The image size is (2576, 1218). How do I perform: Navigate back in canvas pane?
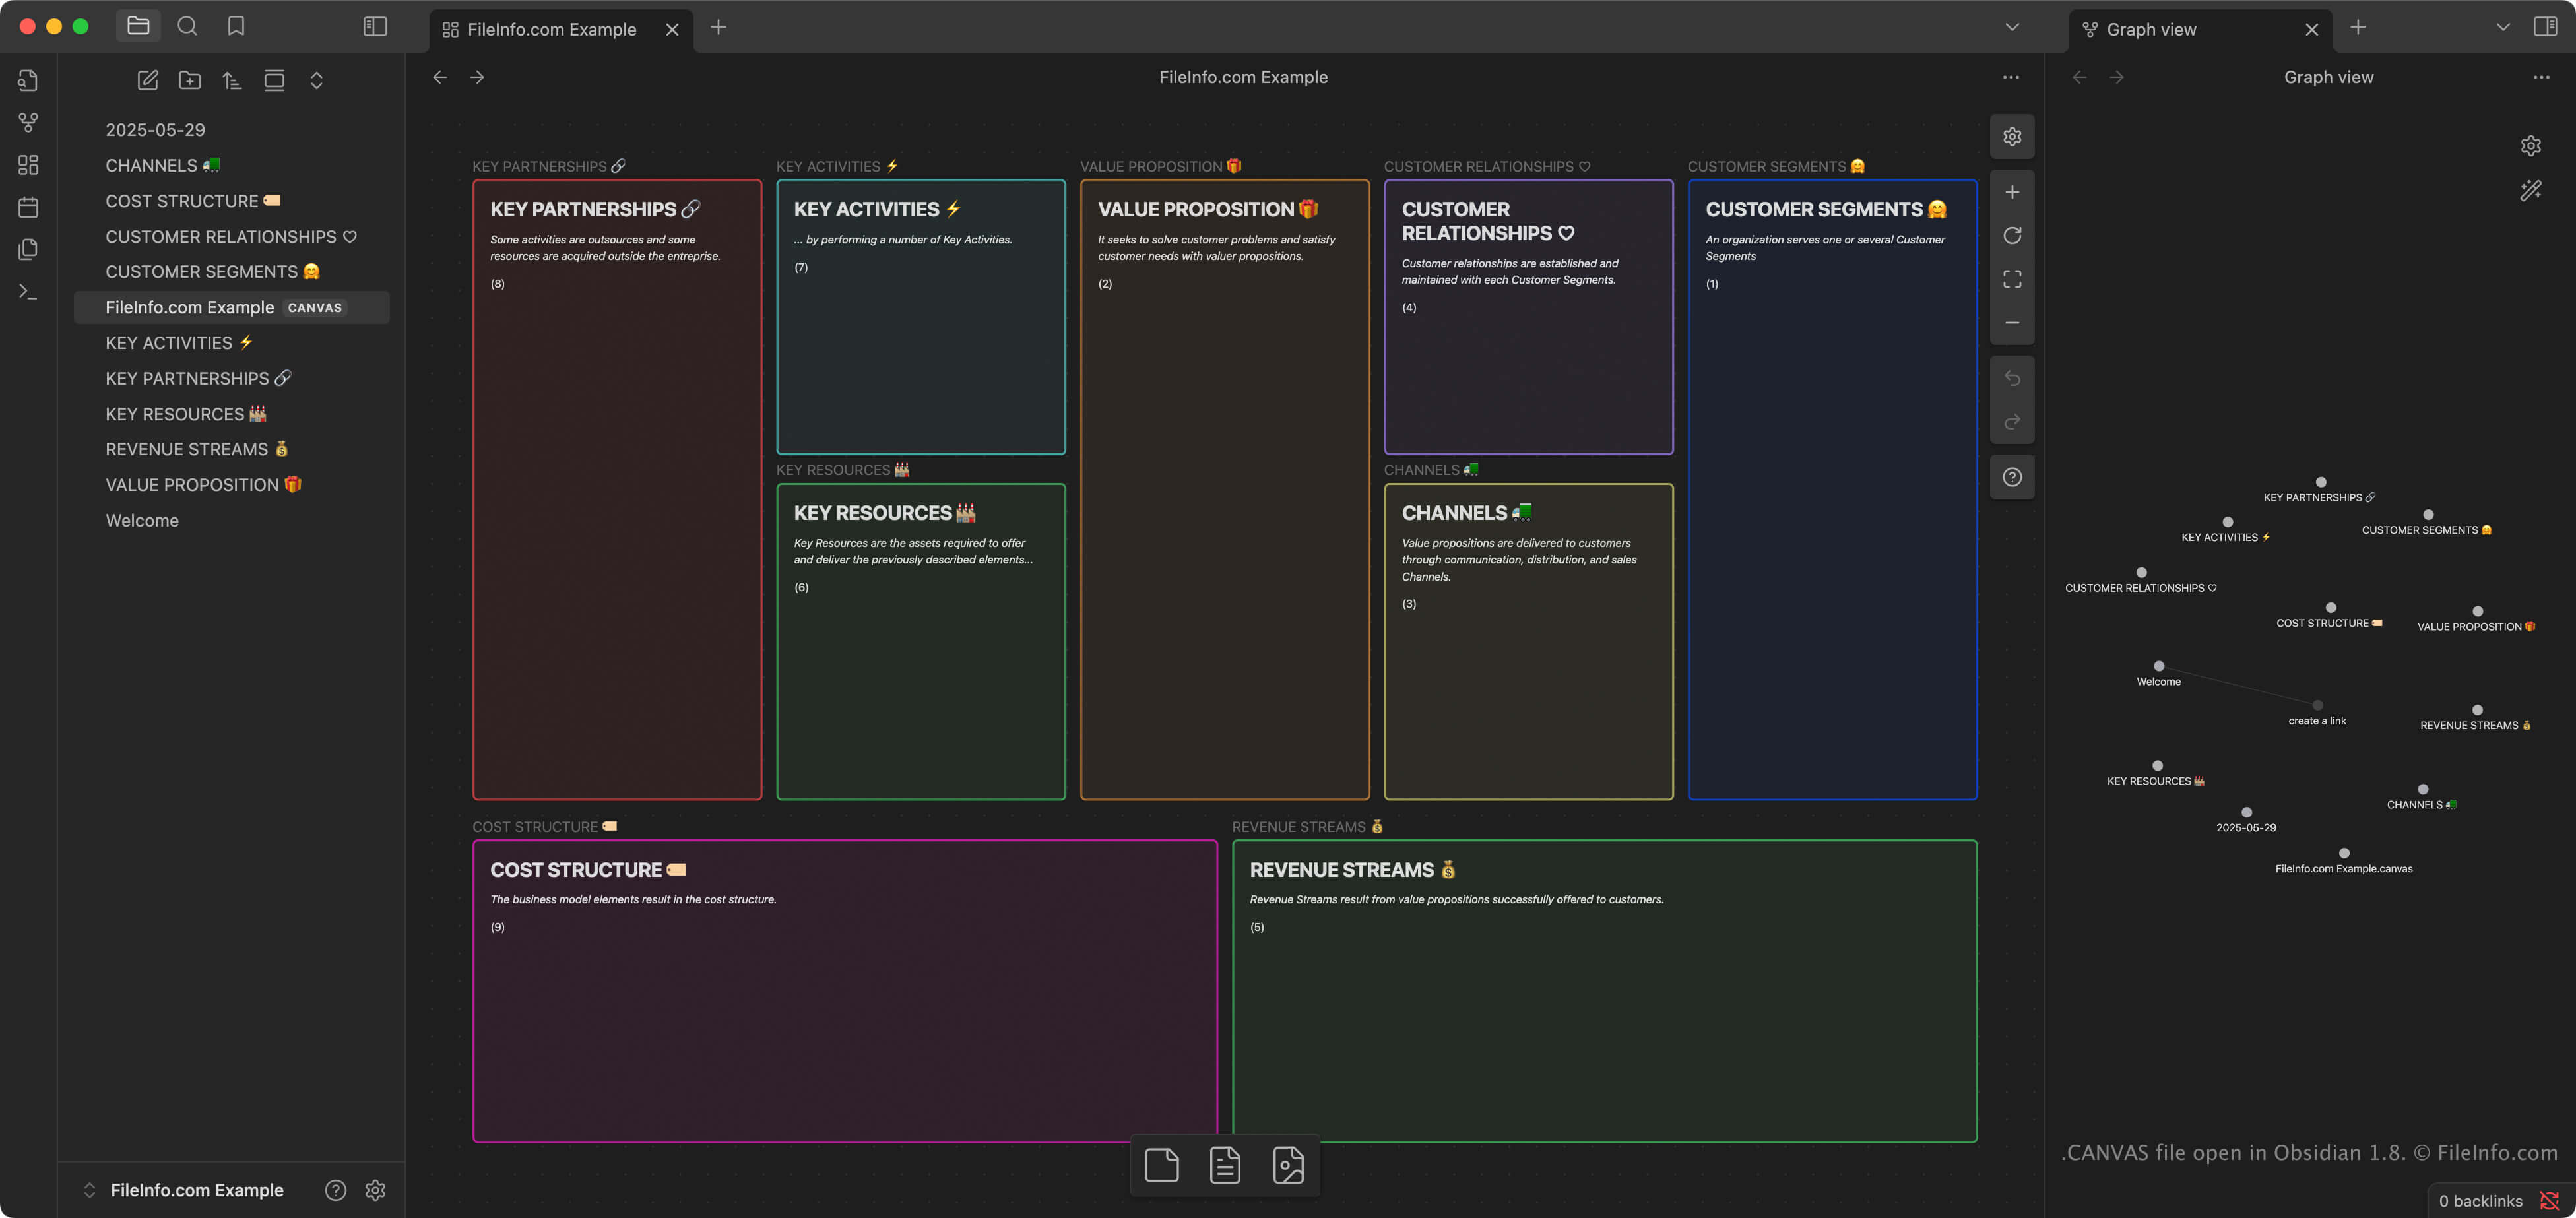(440, 77)
